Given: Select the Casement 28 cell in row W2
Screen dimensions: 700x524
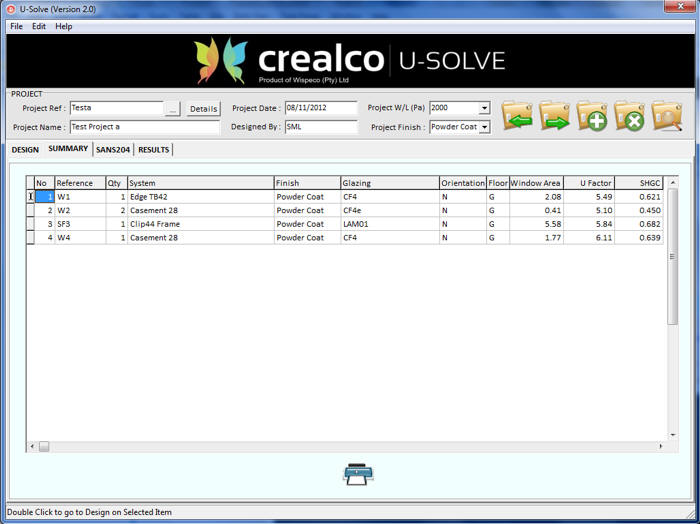Looking at the screenshot, I should 200,211.
